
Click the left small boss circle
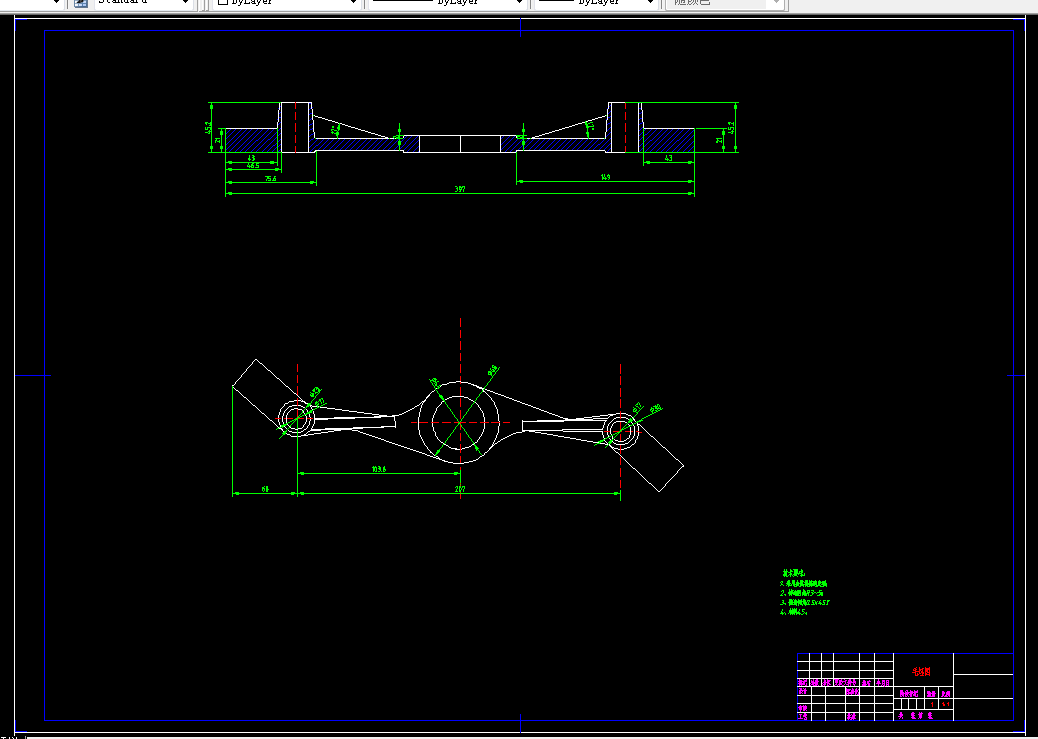click(296, 417)
